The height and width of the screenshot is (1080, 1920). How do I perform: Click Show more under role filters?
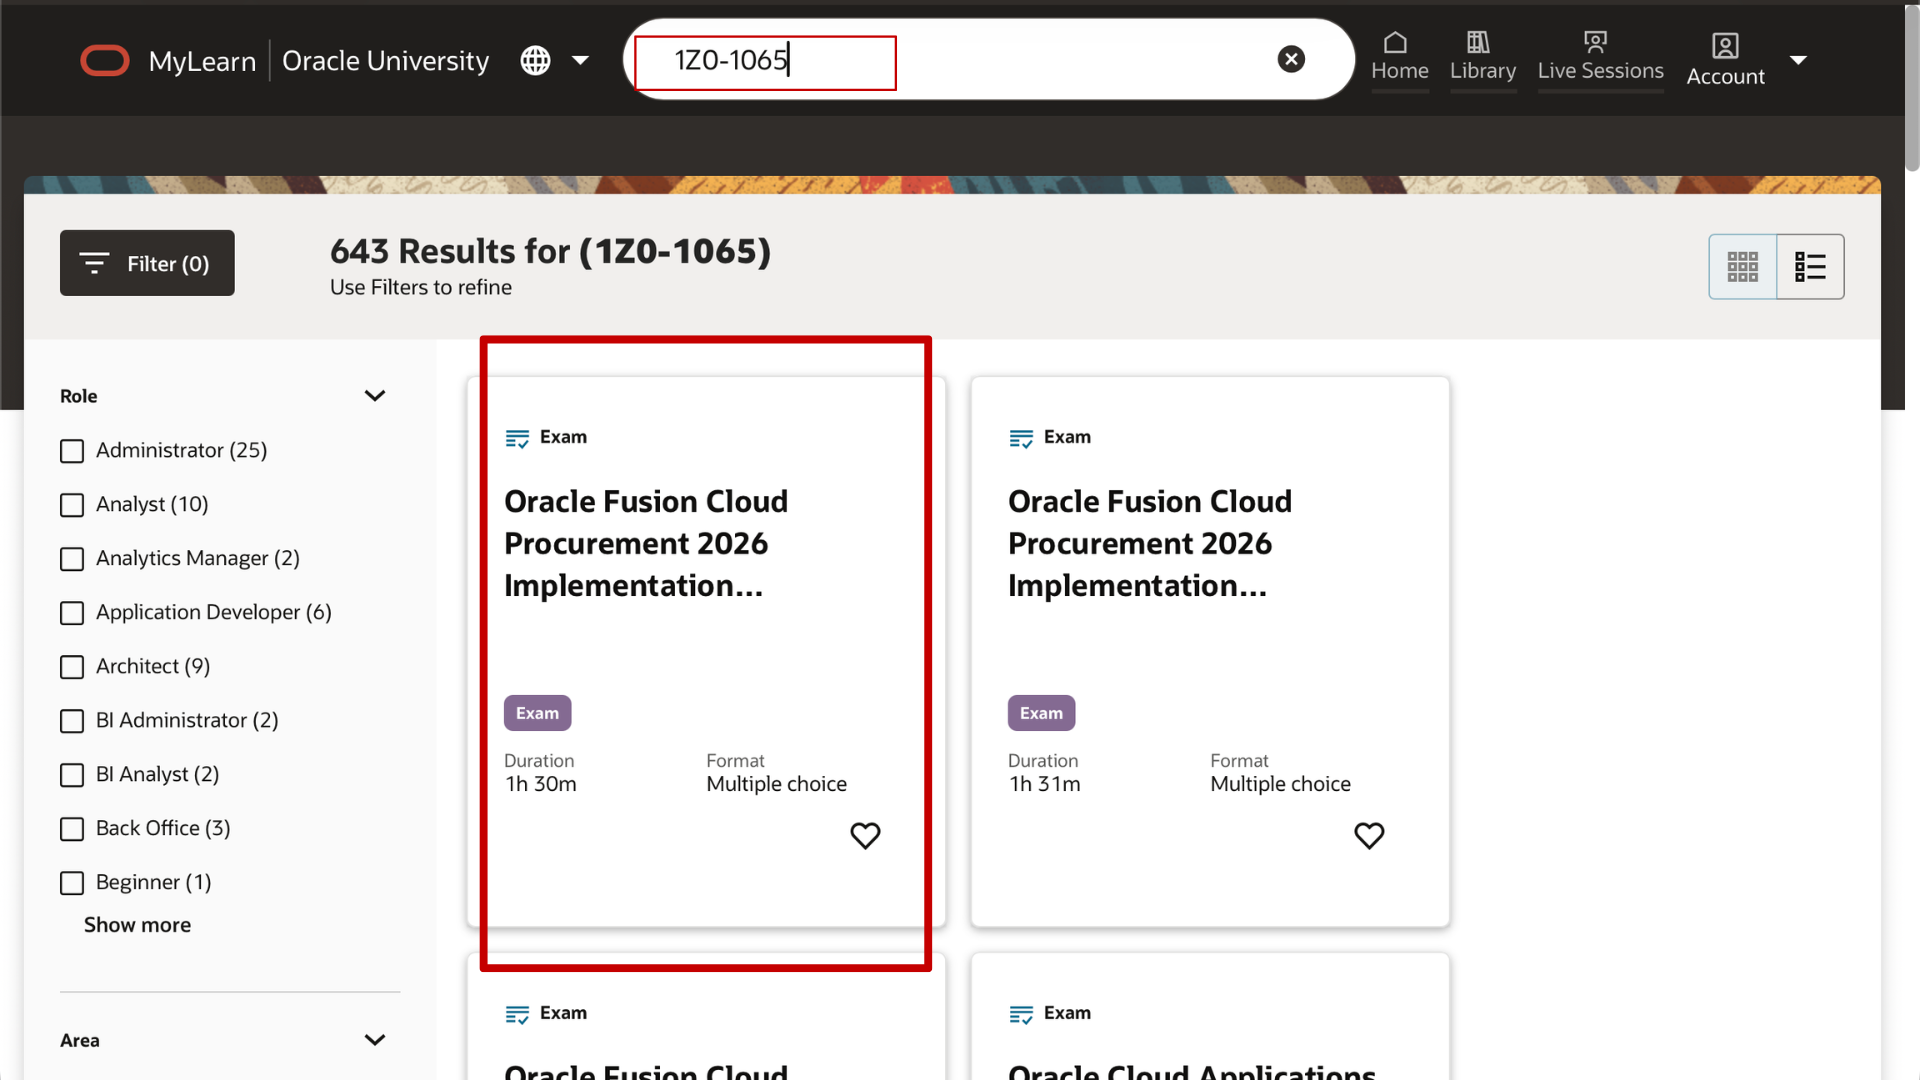pos(137,925)
